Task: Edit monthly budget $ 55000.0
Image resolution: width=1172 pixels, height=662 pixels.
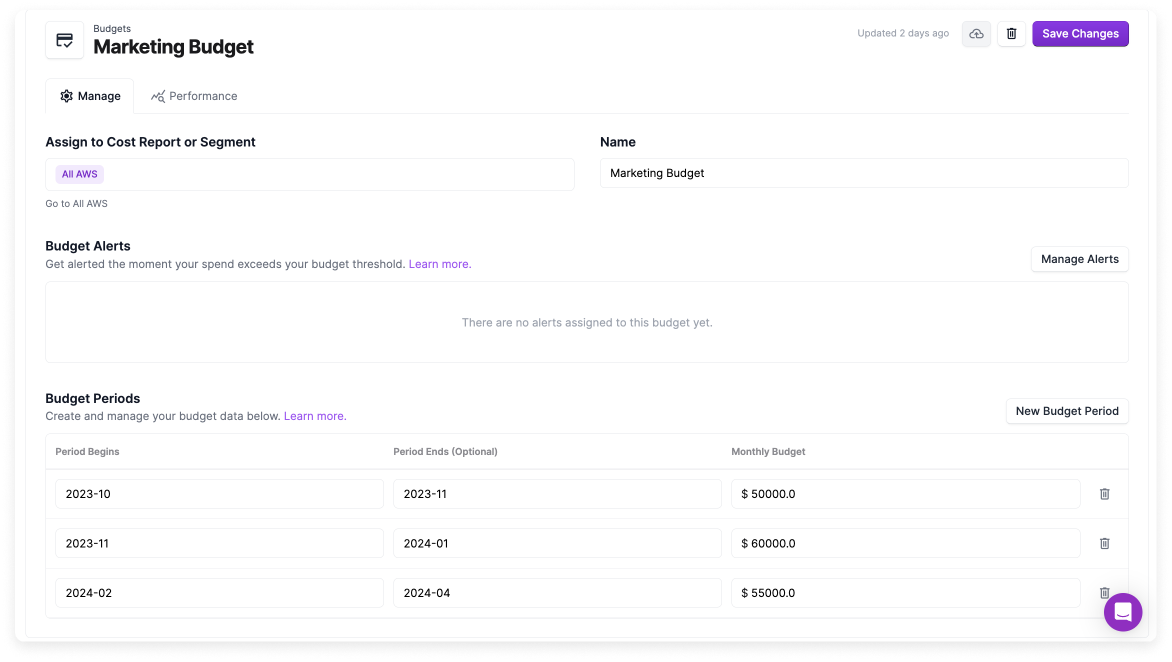Action: point(905,593)
